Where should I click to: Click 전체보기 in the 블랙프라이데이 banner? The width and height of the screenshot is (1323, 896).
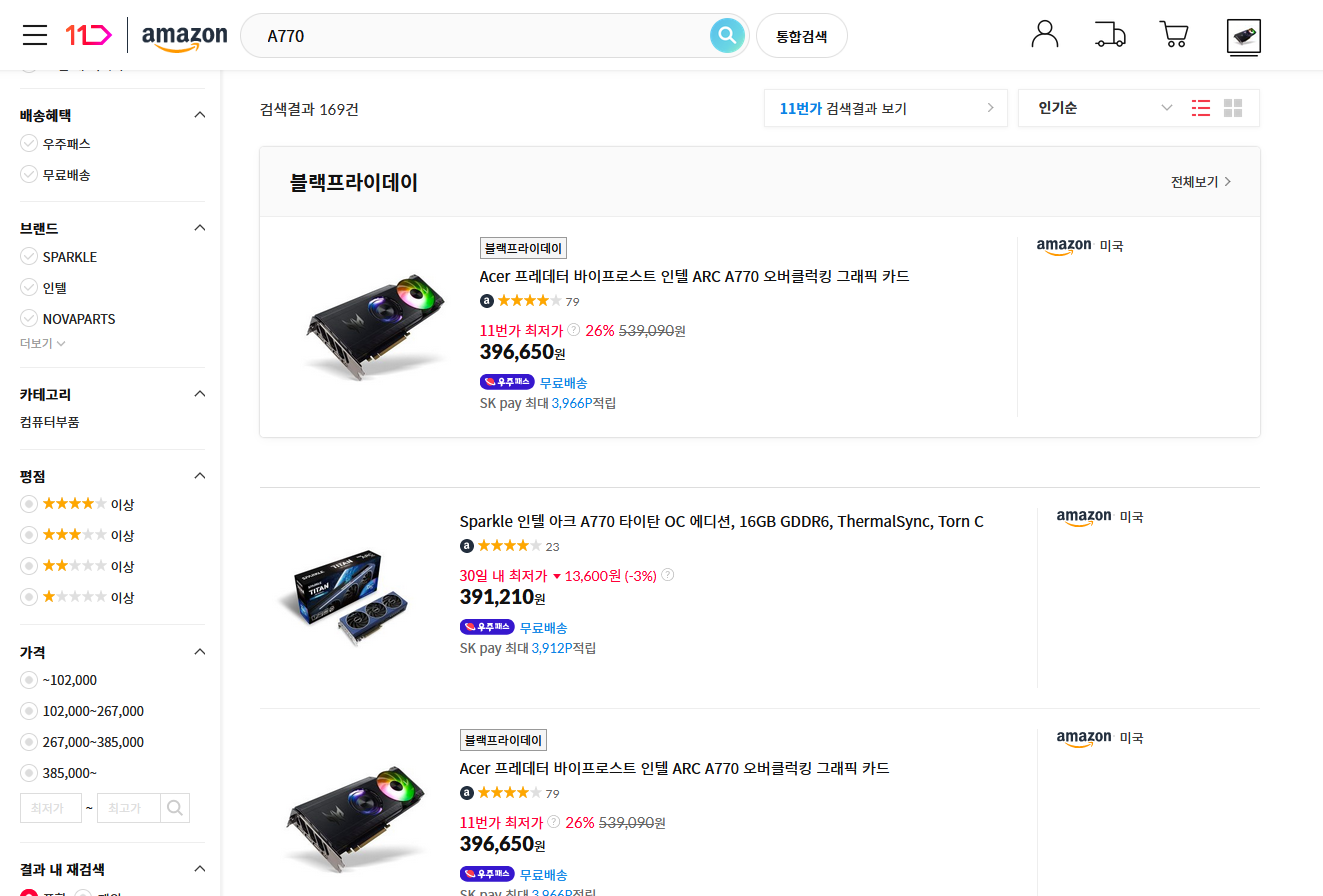pos(1201,182)
